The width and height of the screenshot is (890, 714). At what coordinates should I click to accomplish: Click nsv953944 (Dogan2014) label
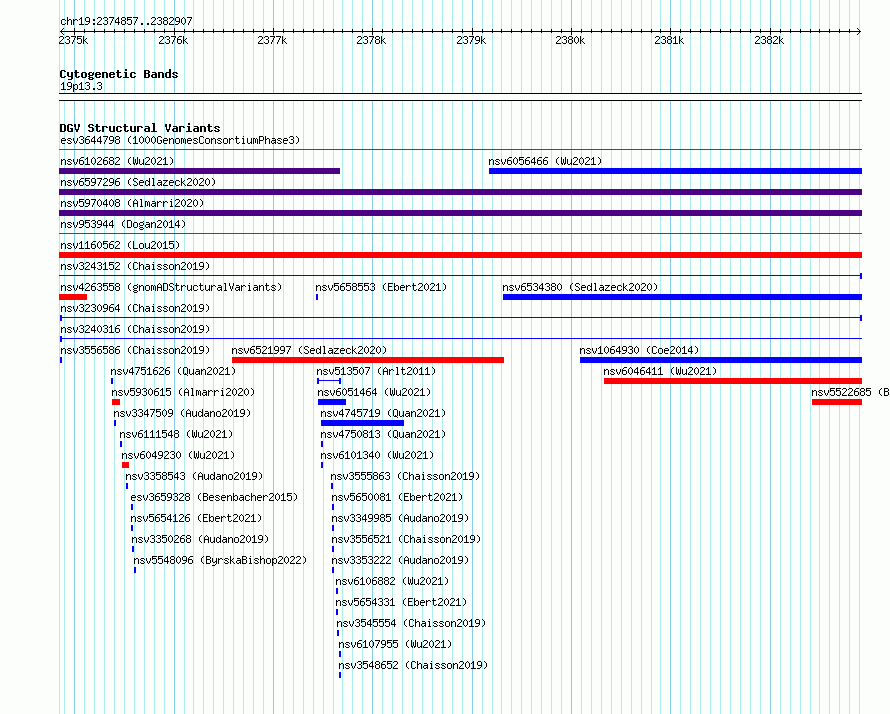click(x=123, y=224)
